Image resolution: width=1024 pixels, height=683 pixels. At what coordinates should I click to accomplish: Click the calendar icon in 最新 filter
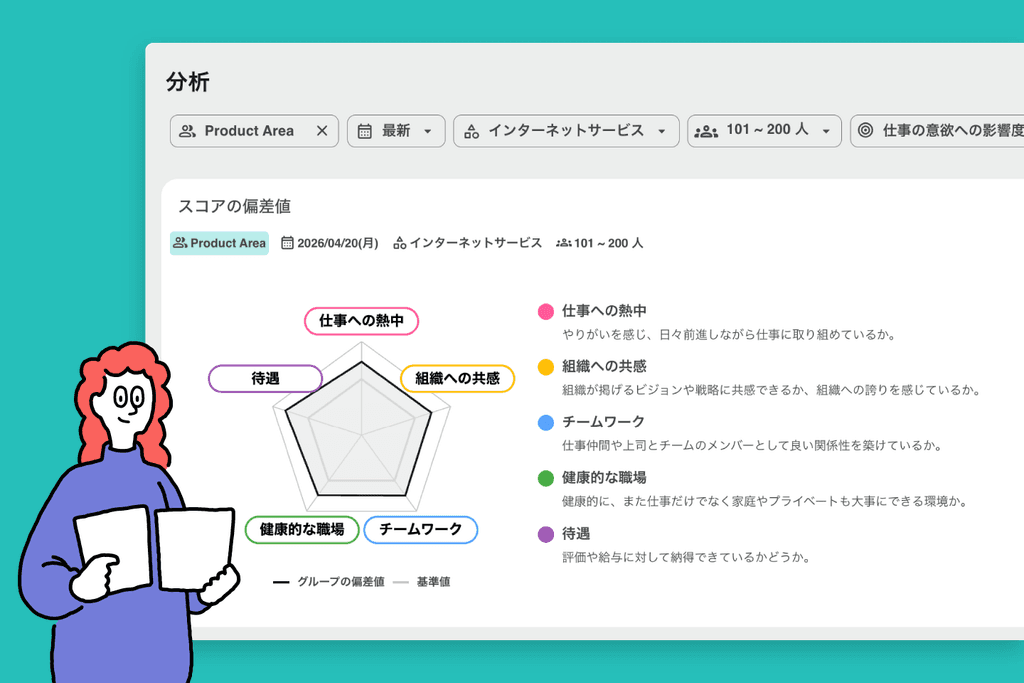pyautogui.click(x=364, y=131)
